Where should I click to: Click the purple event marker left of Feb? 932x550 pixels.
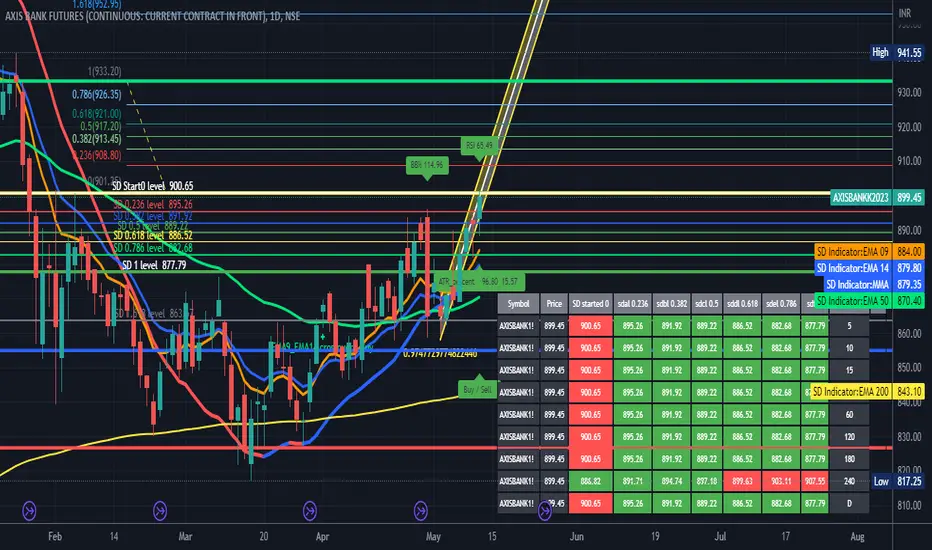click(29, 510)
